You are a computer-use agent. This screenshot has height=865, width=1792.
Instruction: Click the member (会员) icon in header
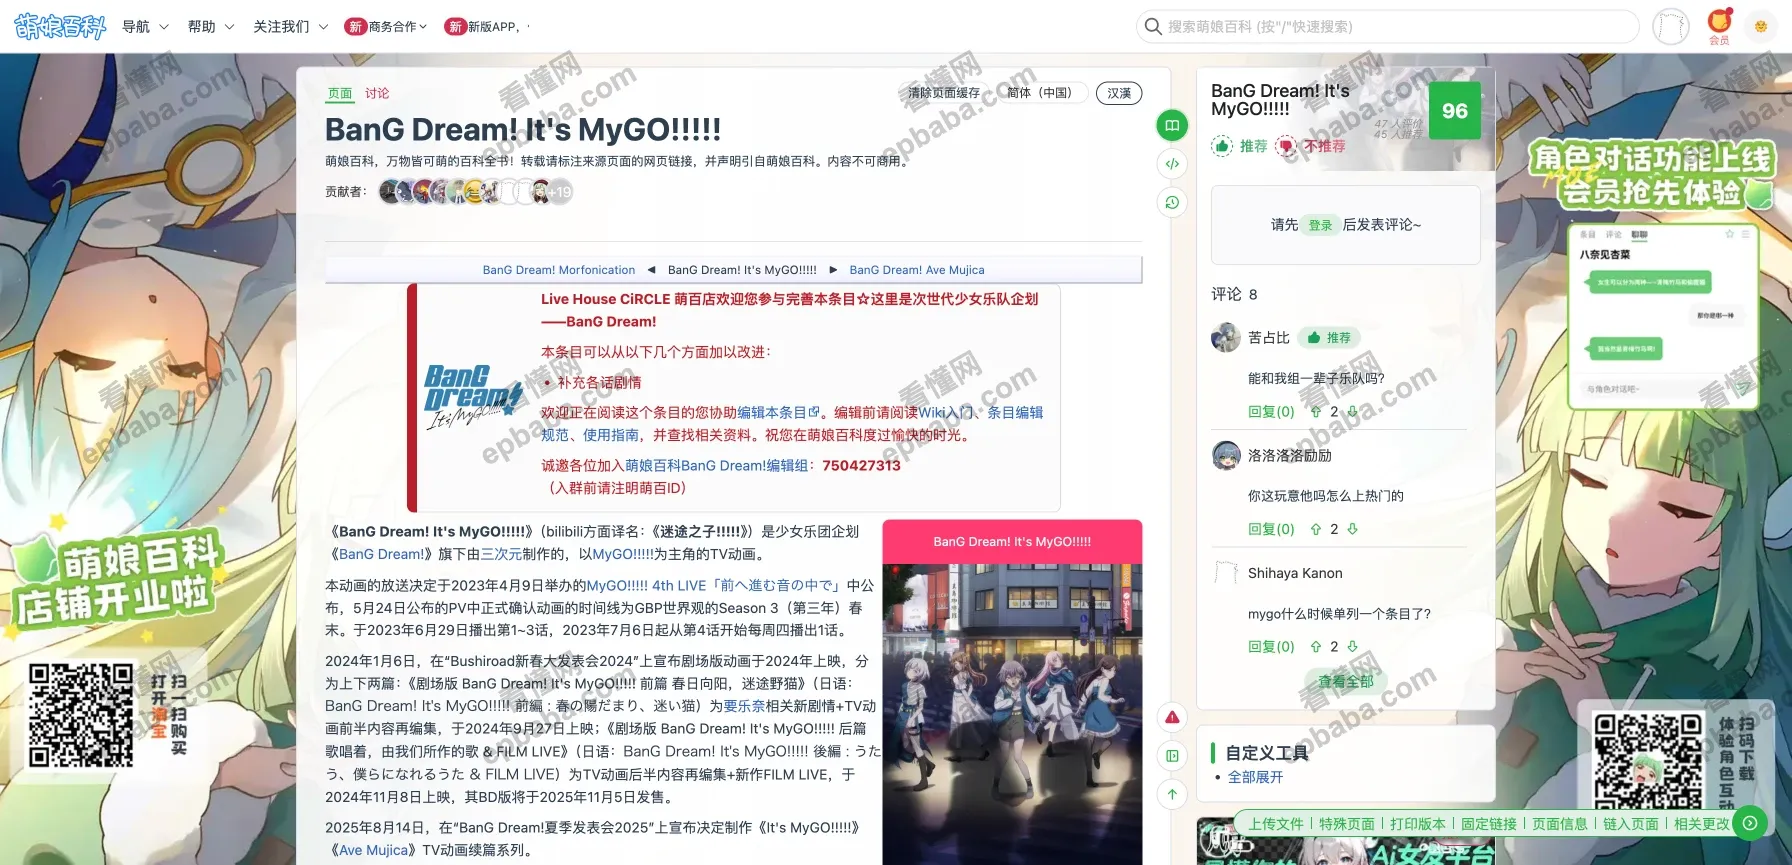coord(1719,26)
